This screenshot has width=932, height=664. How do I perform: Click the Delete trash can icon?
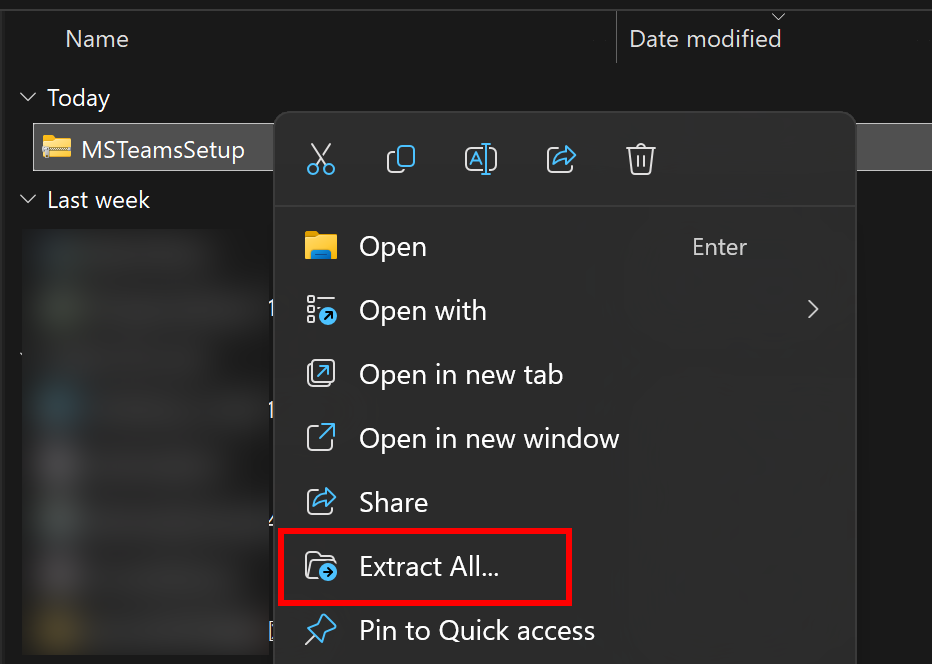(x=641, y=159)
